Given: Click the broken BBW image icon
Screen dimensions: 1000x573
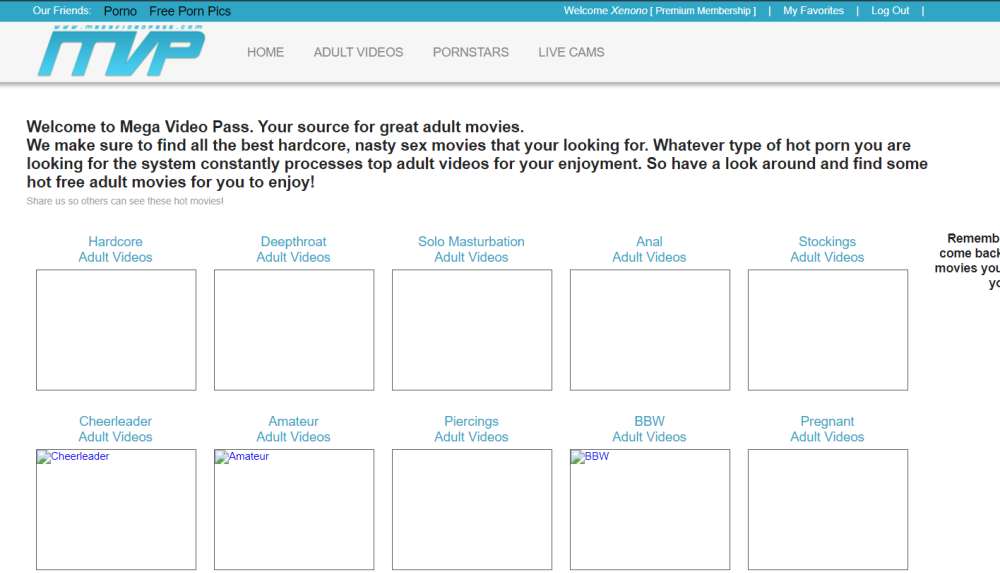Looking at the screenshot, I should [x=578, y=458].
